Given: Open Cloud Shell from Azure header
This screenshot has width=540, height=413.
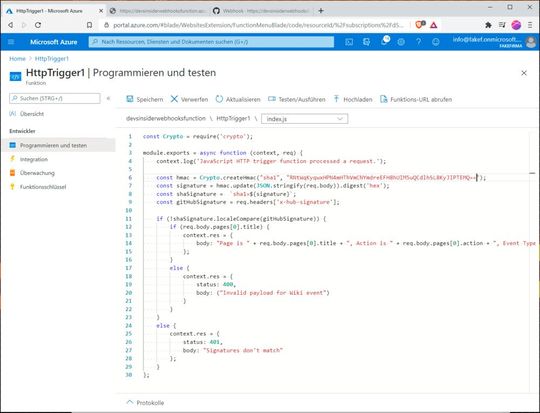Looking at the screenshot, I should 349,42.
